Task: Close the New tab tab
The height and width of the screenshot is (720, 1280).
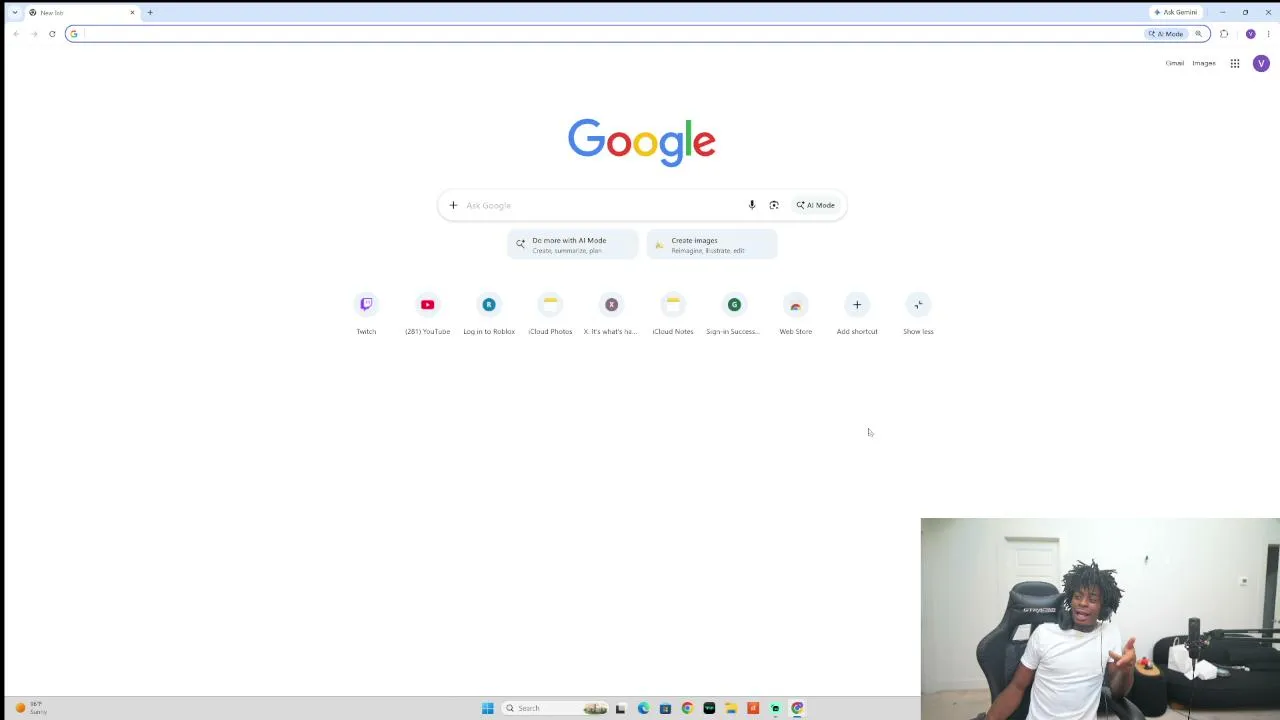Action: [x=132, y=12]
